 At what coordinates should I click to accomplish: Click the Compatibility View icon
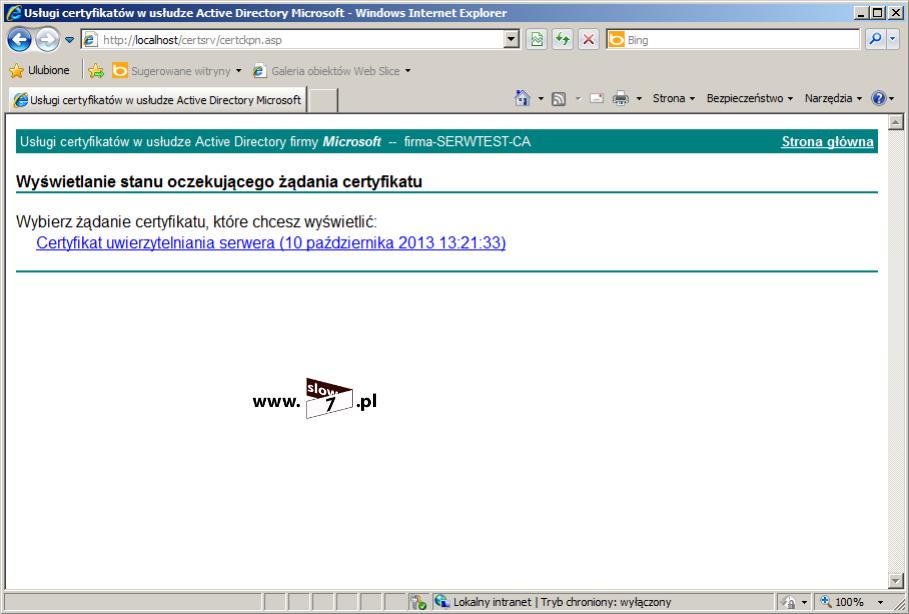tap(537, 39)
